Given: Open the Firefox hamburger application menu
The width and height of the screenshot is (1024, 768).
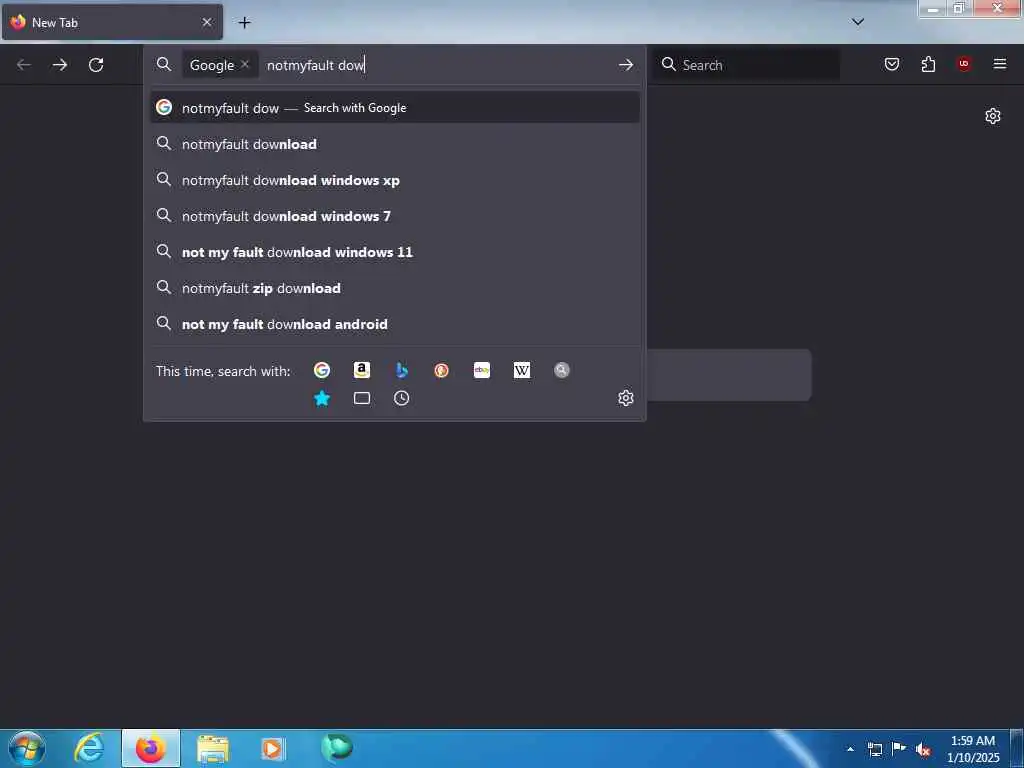Looking at the screenshot, I should pos(999,64).
